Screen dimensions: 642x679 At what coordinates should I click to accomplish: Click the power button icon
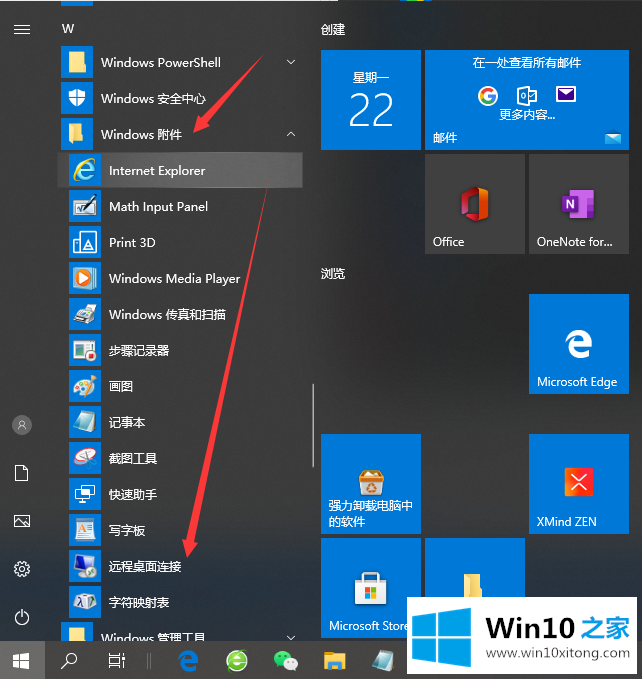(22, 617)
